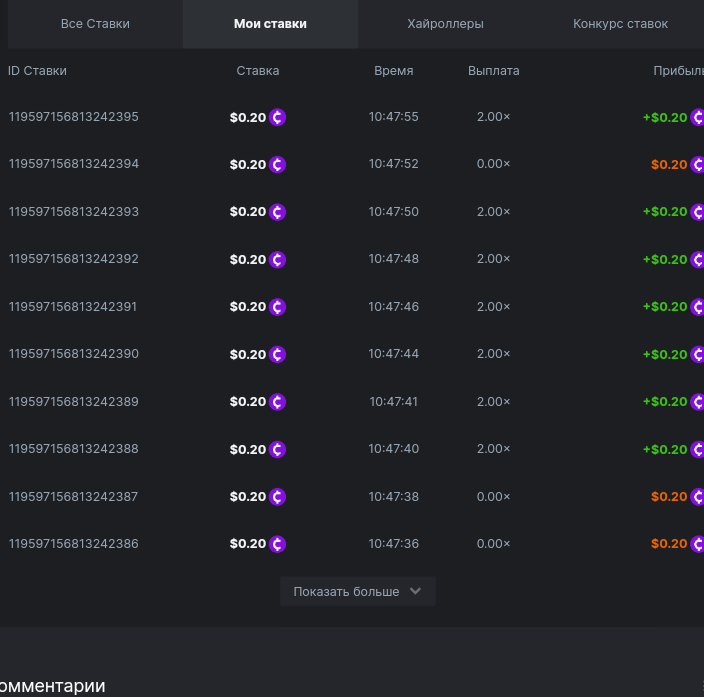Open the Хайроллеры tab

445,24
